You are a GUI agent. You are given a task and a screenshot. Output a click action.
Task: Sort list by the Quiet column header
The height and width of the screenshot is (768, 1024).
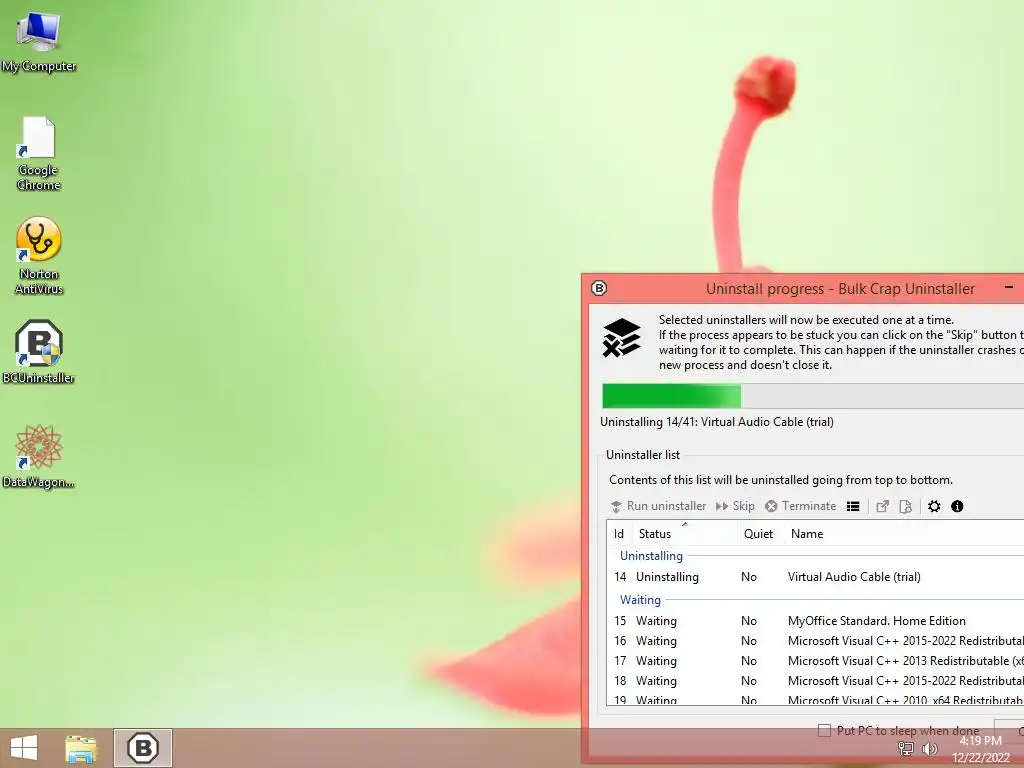point(759,534)
